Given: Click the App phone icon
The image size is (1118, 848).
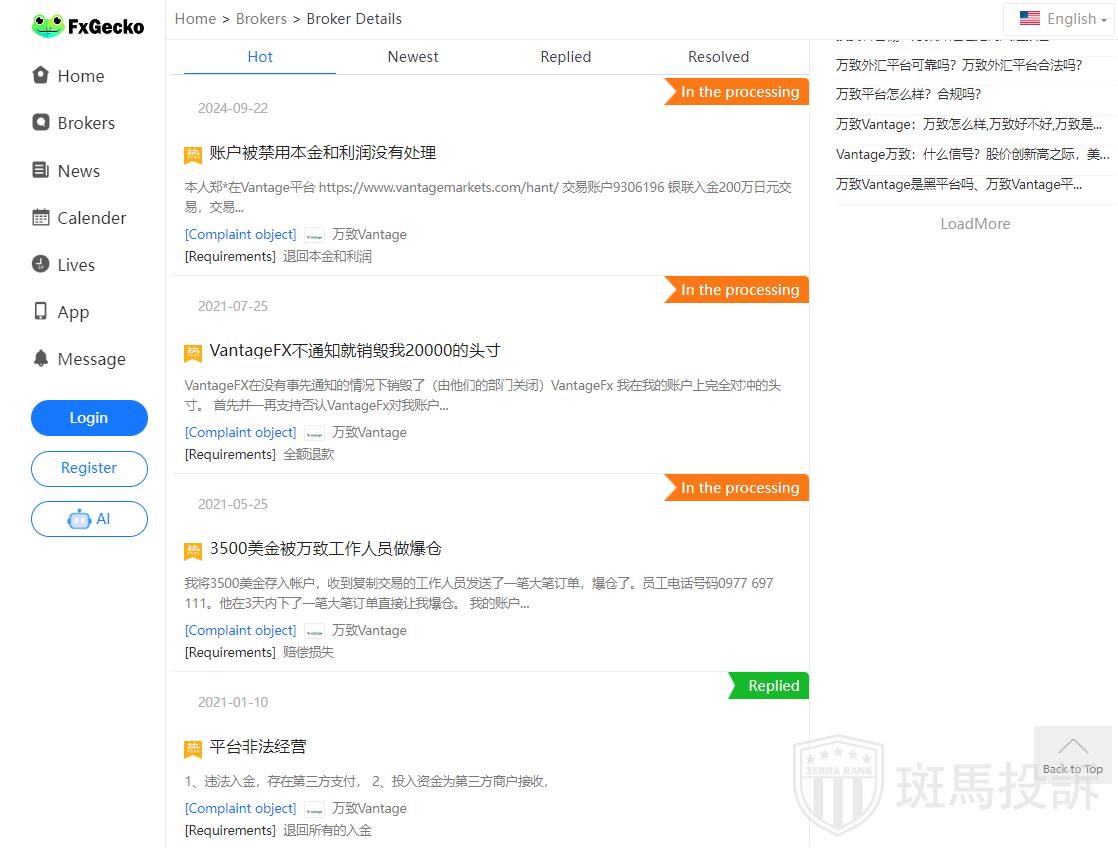Looking at the screenshot, I should (x=41, y=311).
